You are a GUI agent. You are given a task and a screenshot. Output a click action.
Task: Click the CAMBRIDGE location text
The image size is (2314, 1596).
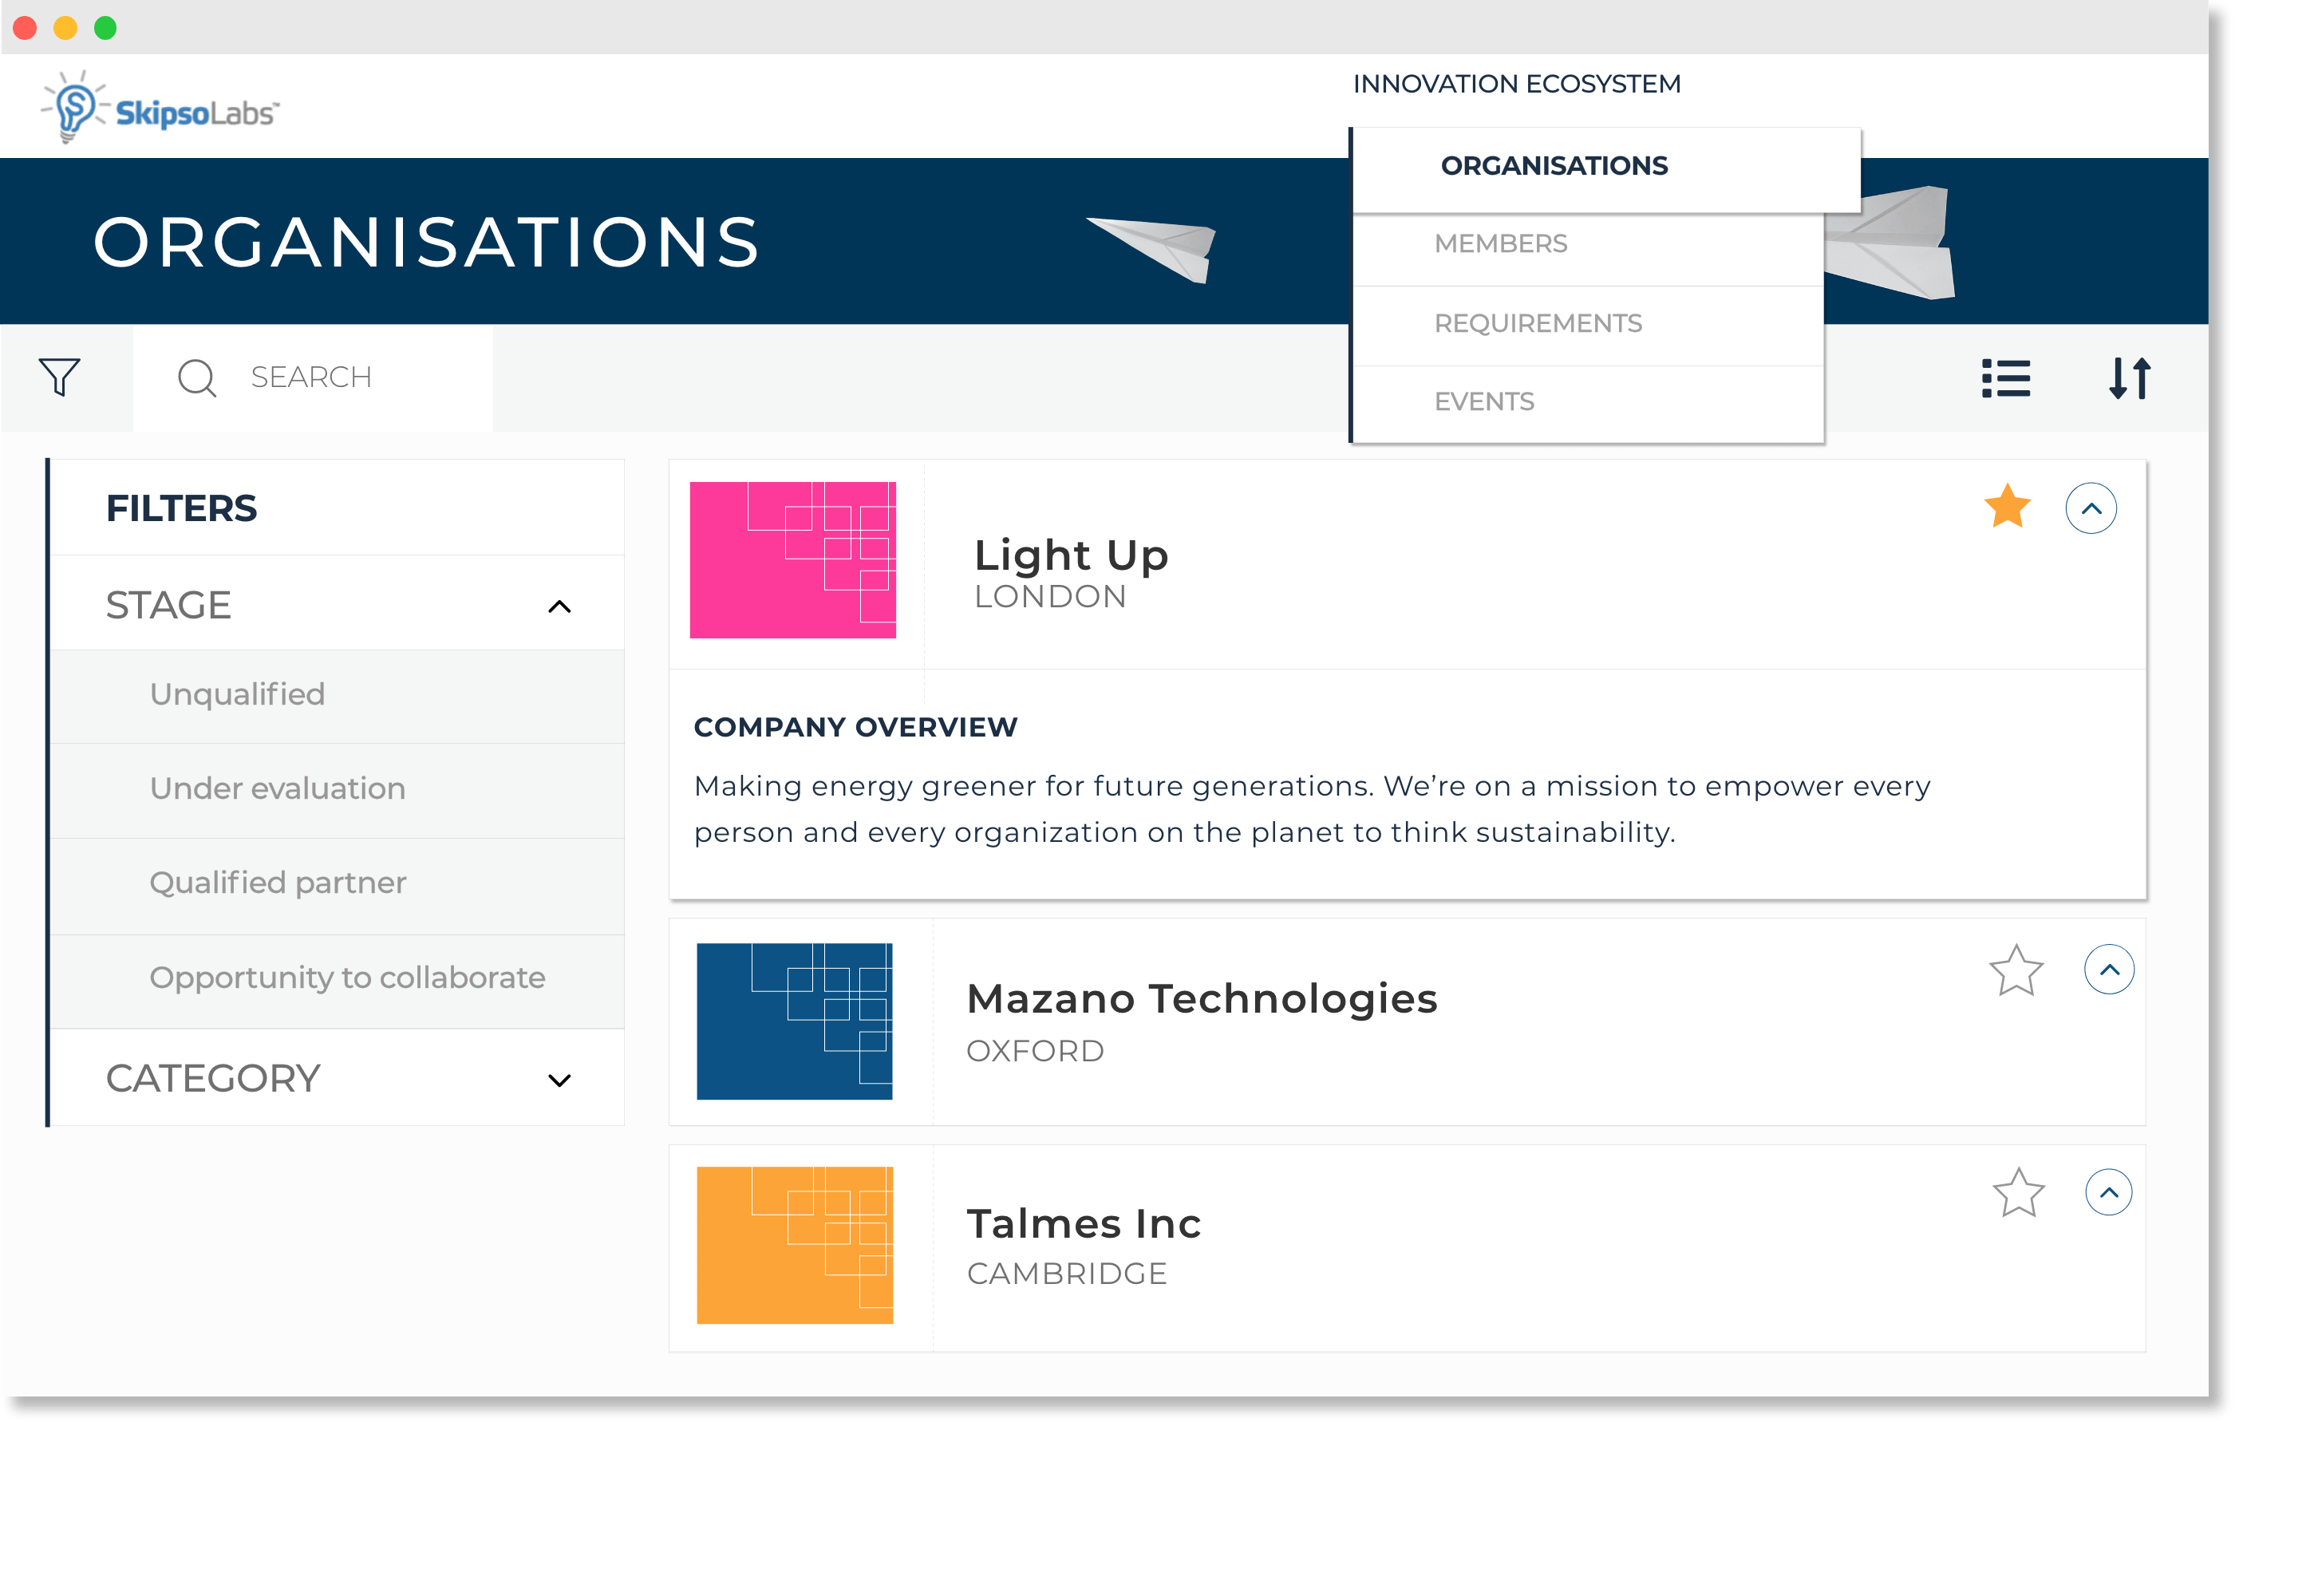(x=1066, y=1274)
